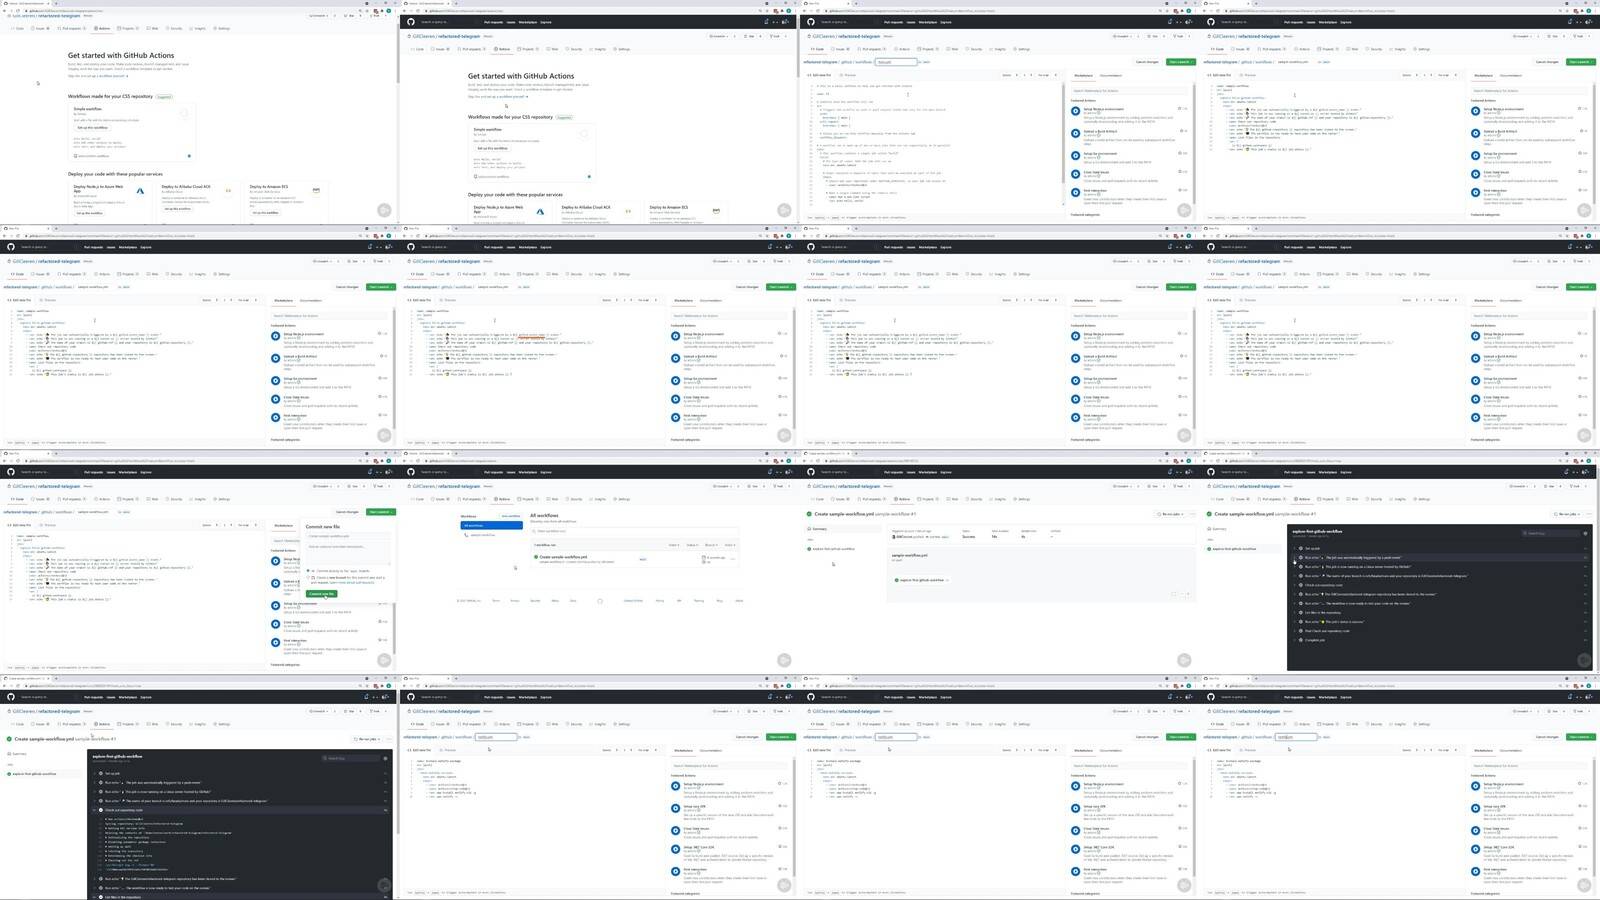Open notifications bell in dark-header Get started frame
Image resolution: width=1600 pixels, height=900 pixels.
[x=767, y=21]
